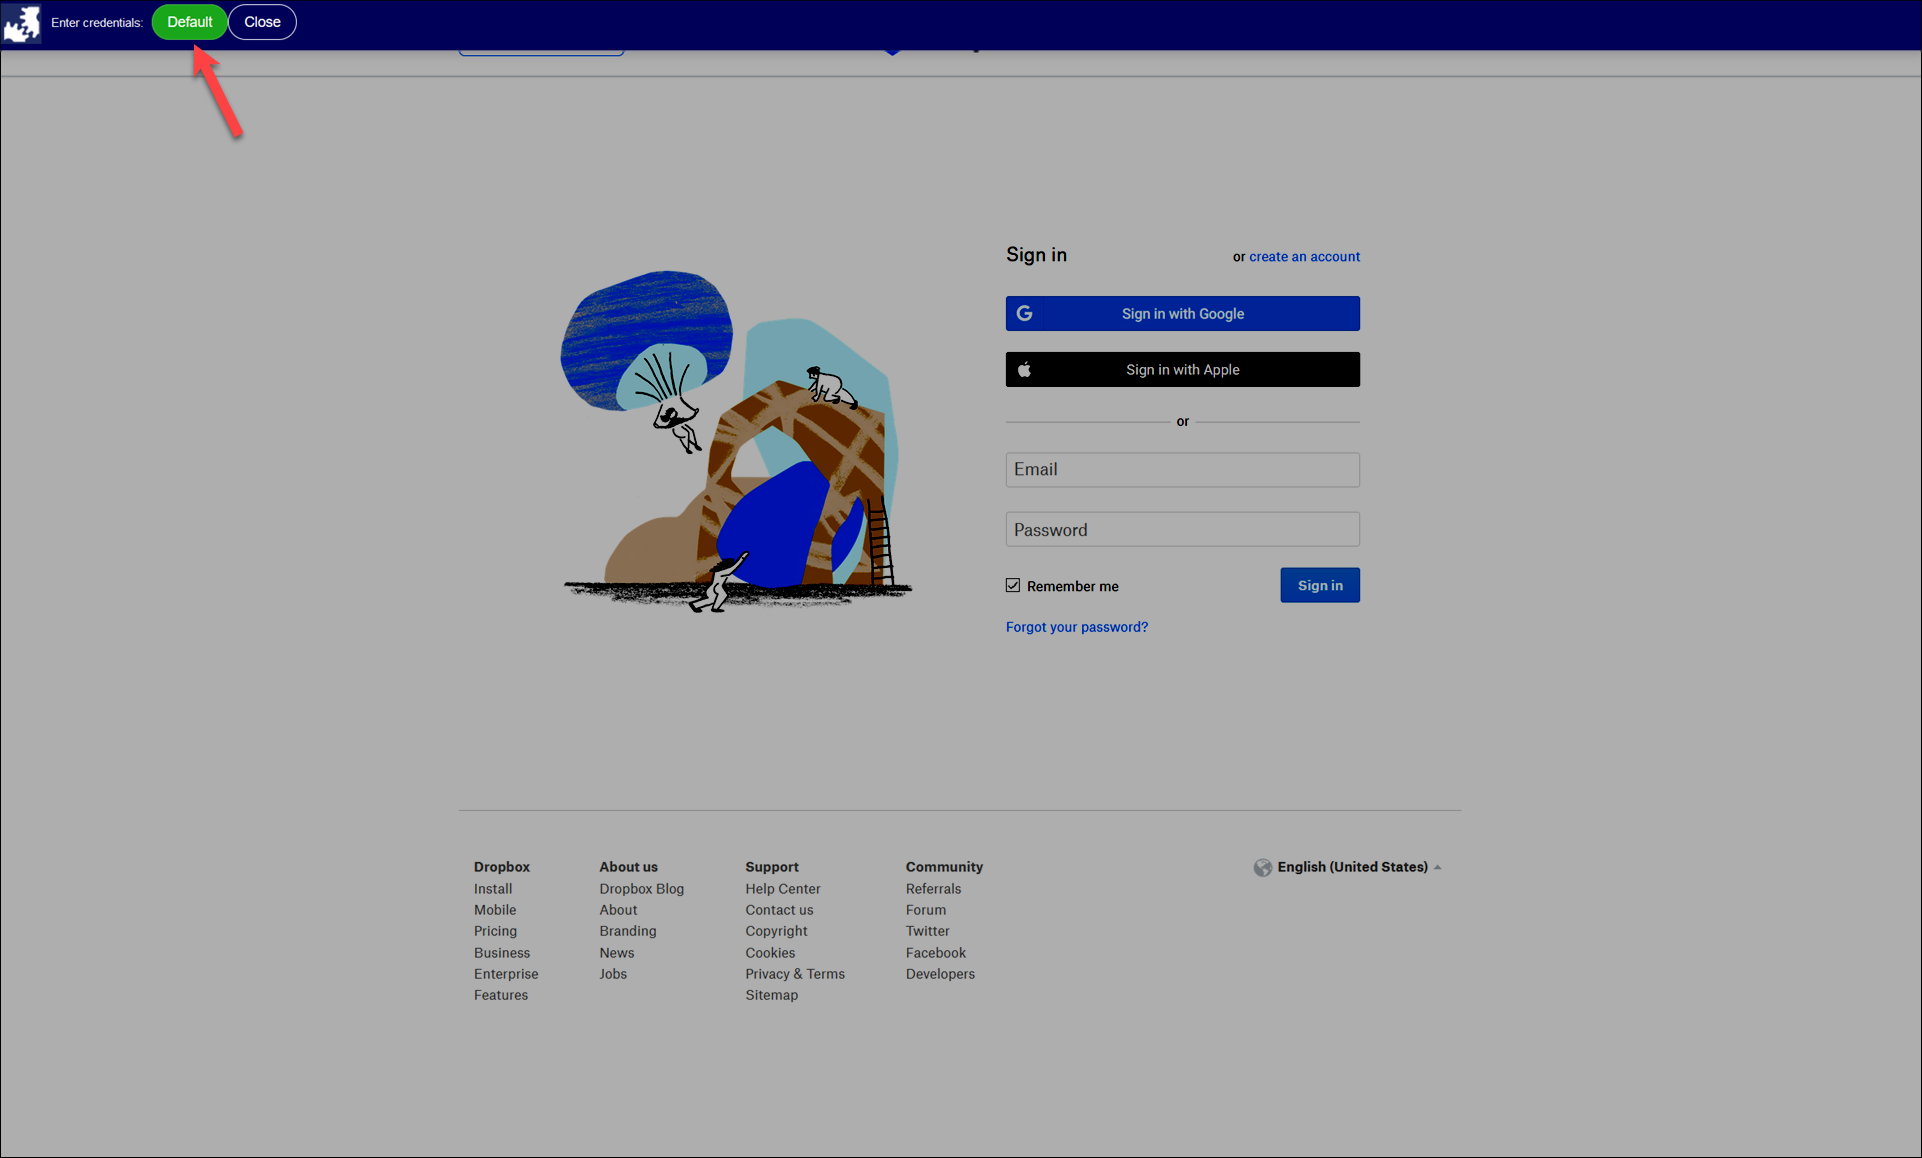Viewport: 1922px width, 1158px height.
Task: Click the Support column heading
Action: tap(772, 867)
